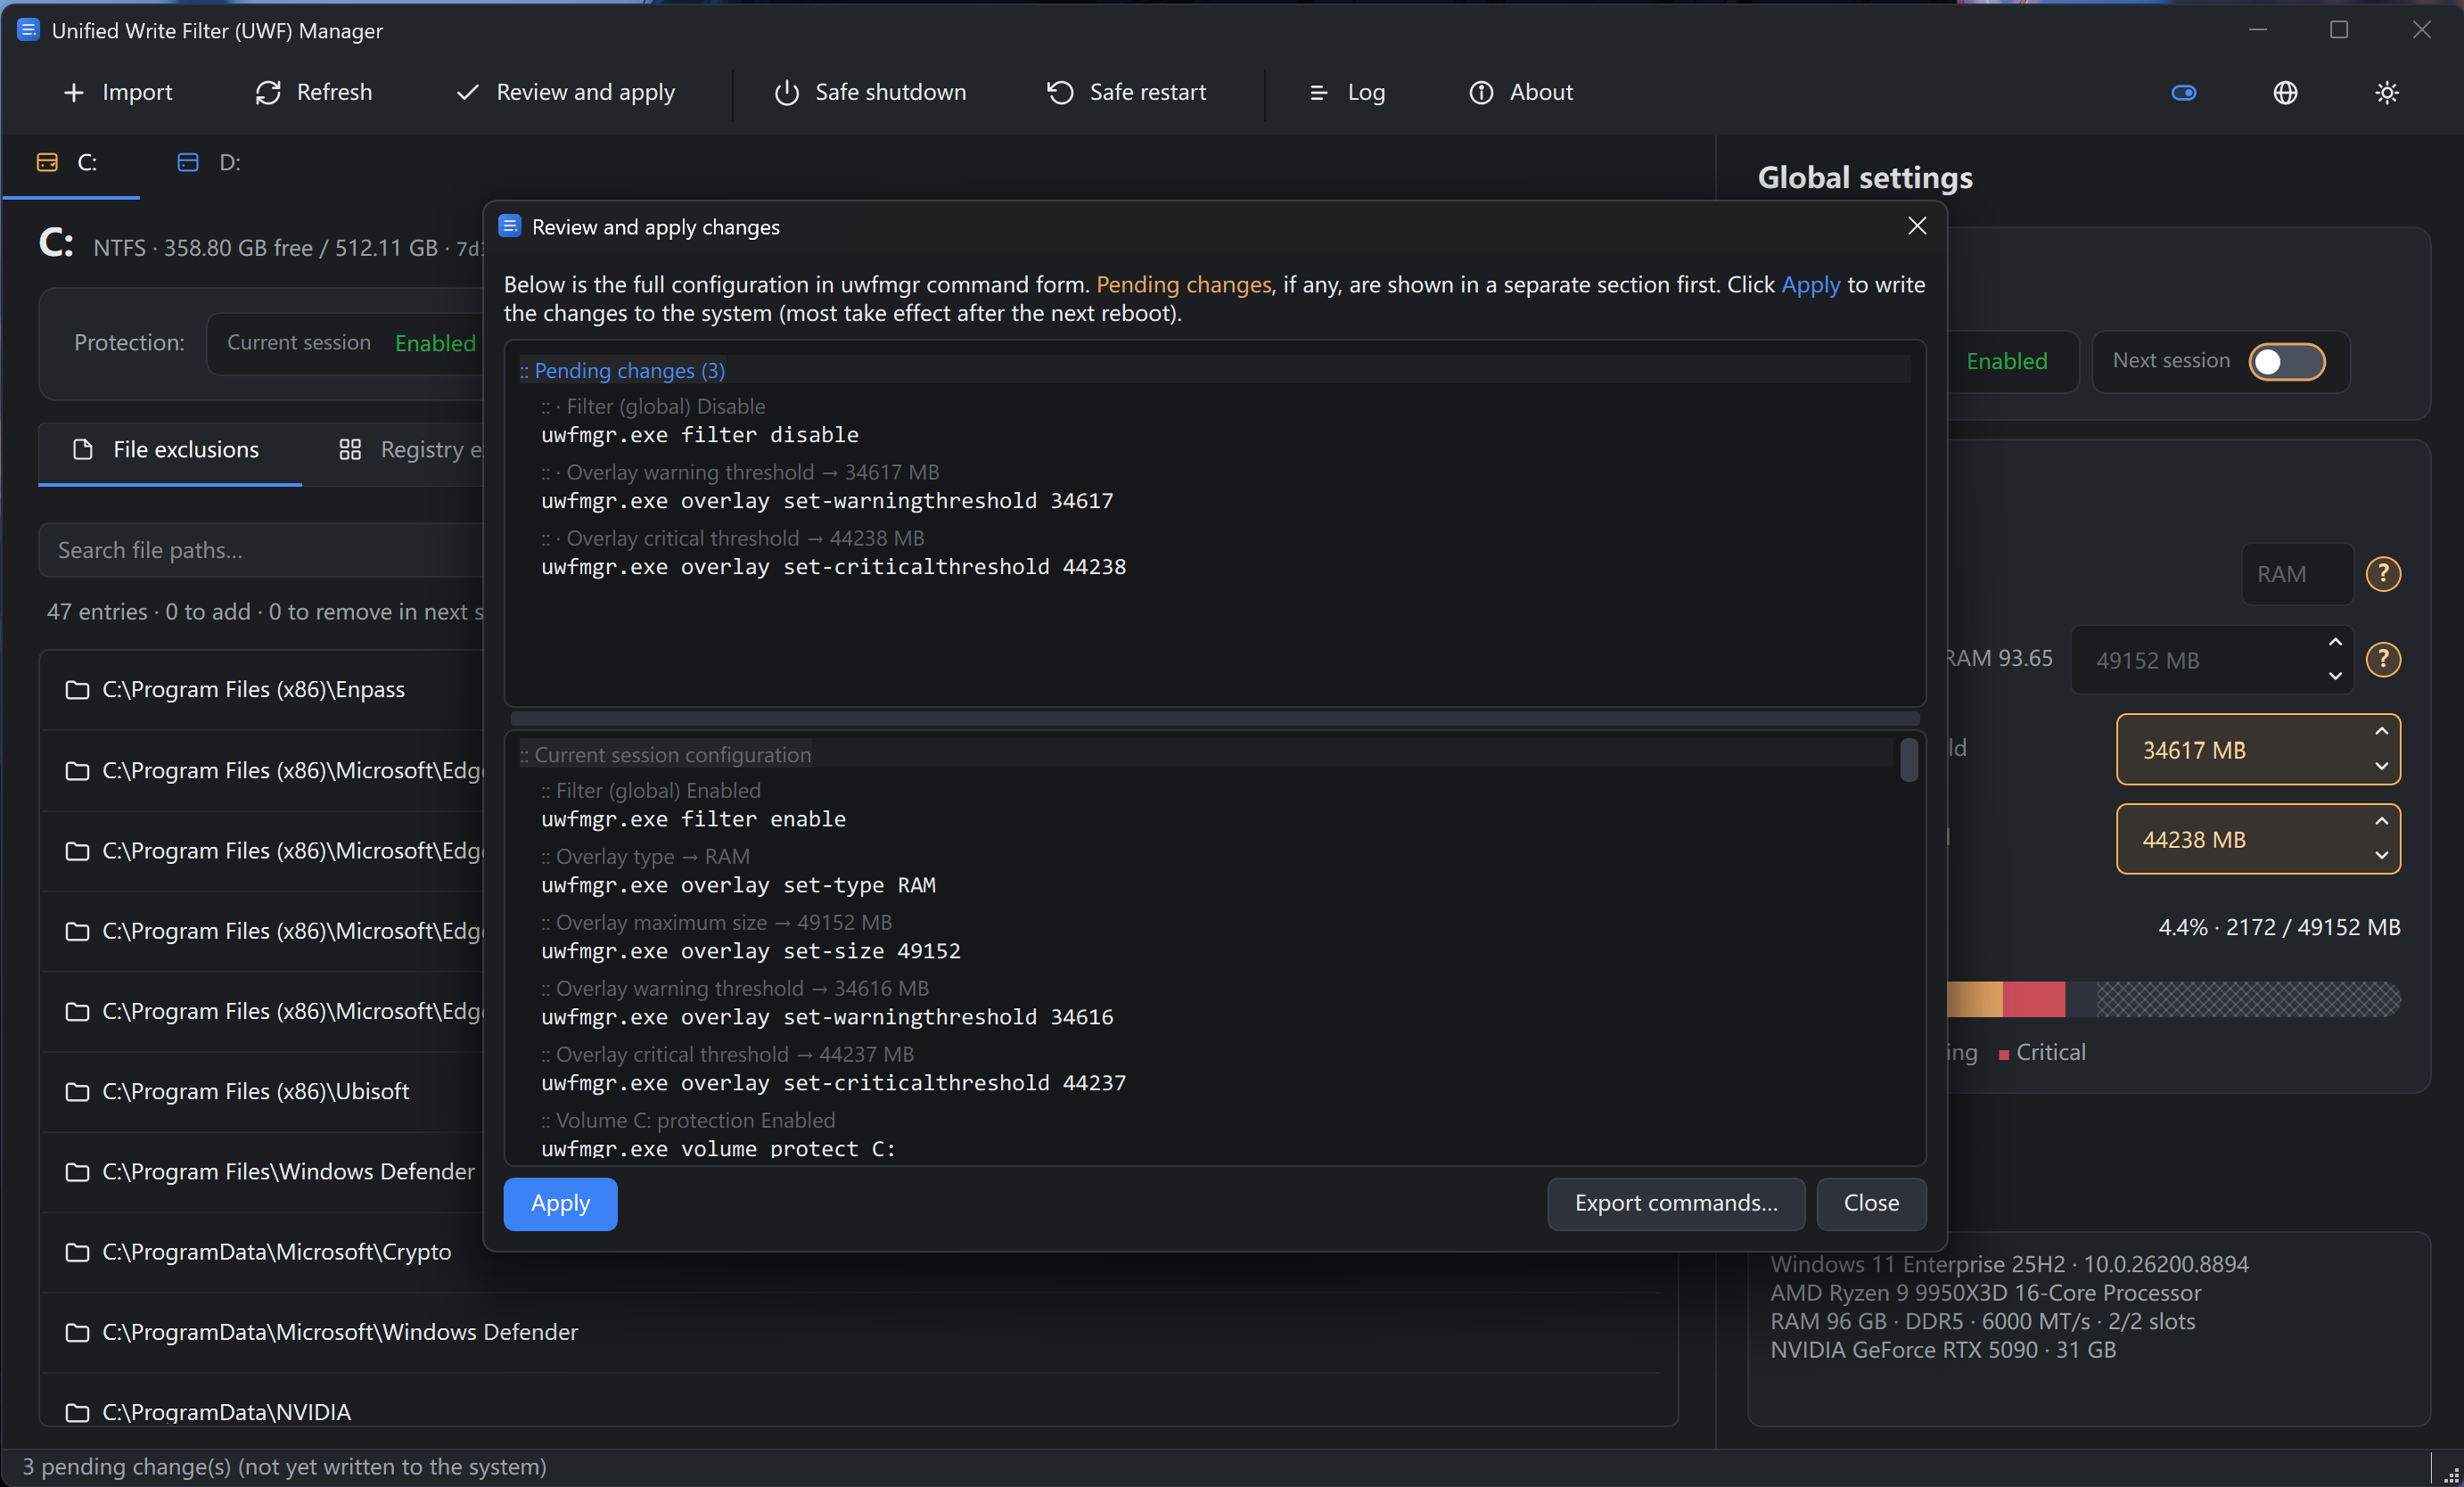2464x1487 pixels.
Task: Open Review and apply from toolbar
Action: click(565, 92)
